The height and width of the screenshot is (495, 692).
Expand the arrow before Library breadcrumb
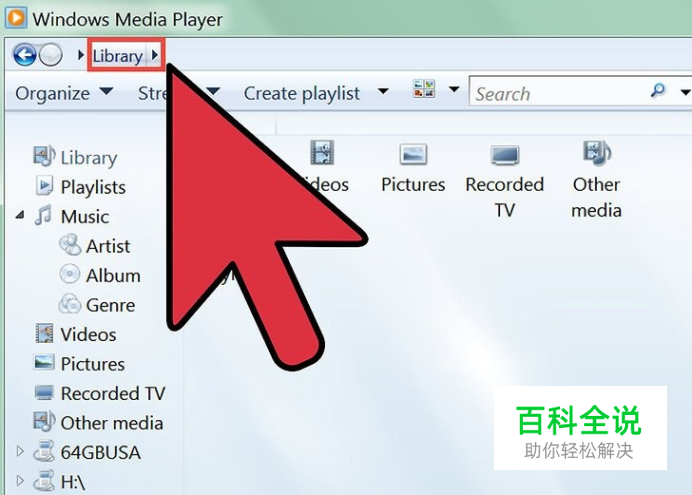click(80, 55)
